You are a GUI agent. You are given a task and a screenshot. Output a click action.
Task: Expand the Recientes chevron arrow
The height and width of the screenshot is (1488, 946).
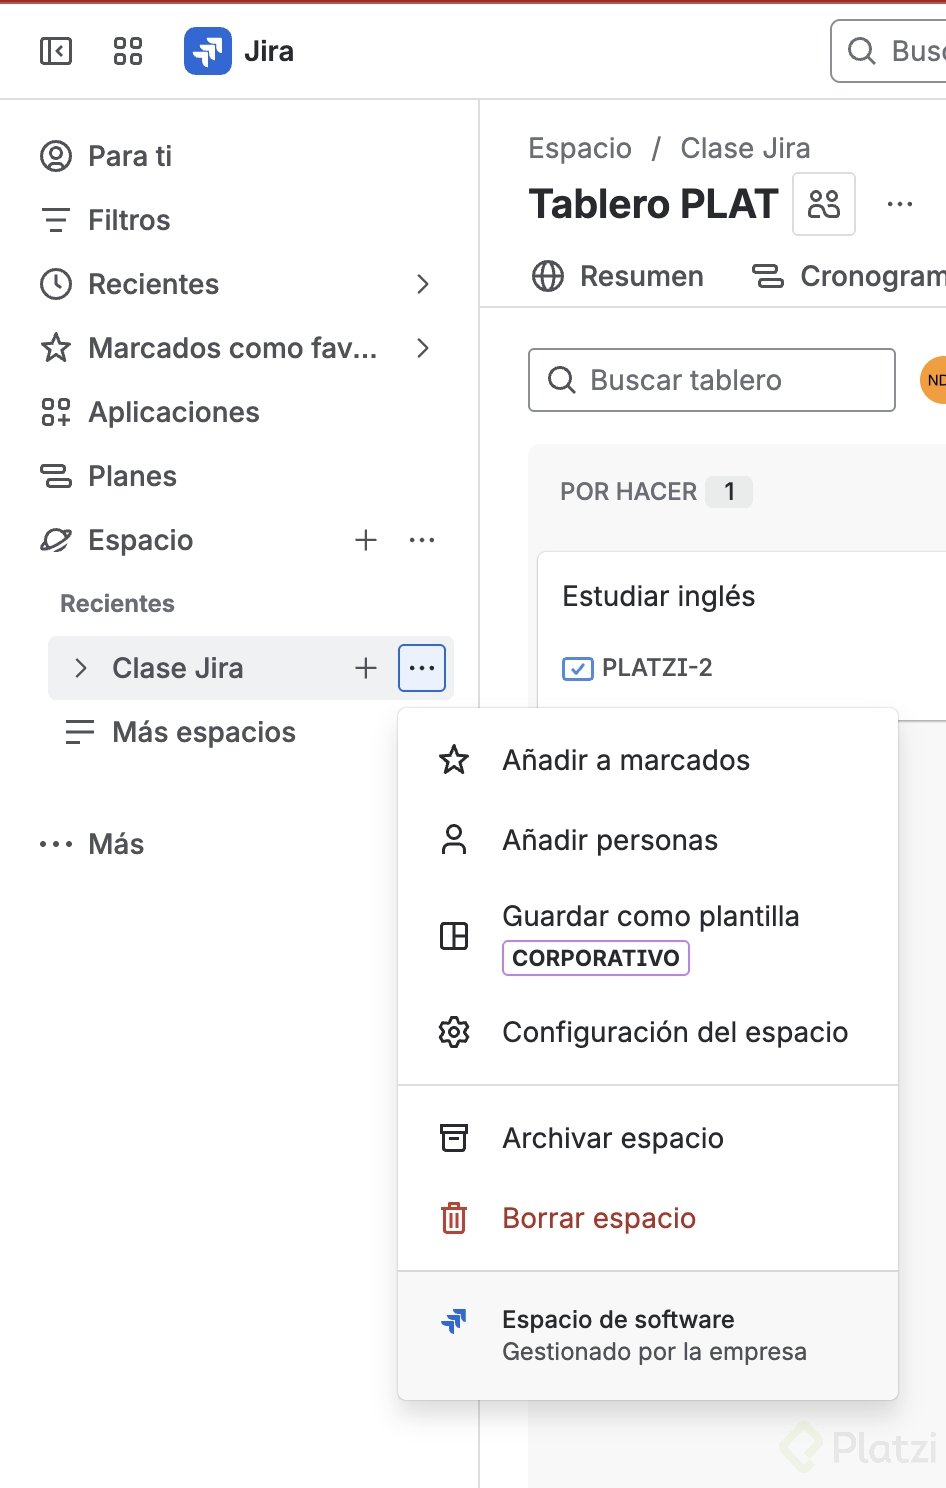[423, 284]
